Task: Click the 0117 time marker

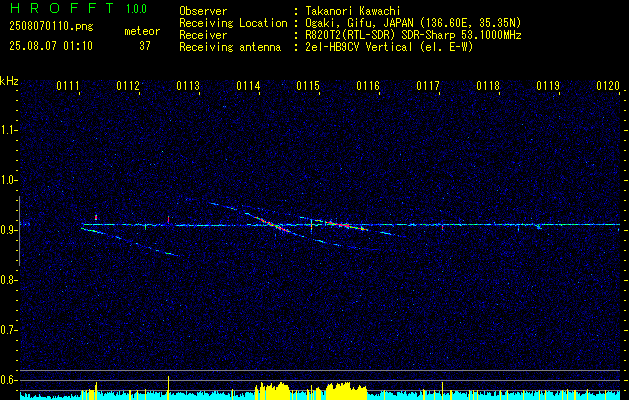Action: coord(428,86)
